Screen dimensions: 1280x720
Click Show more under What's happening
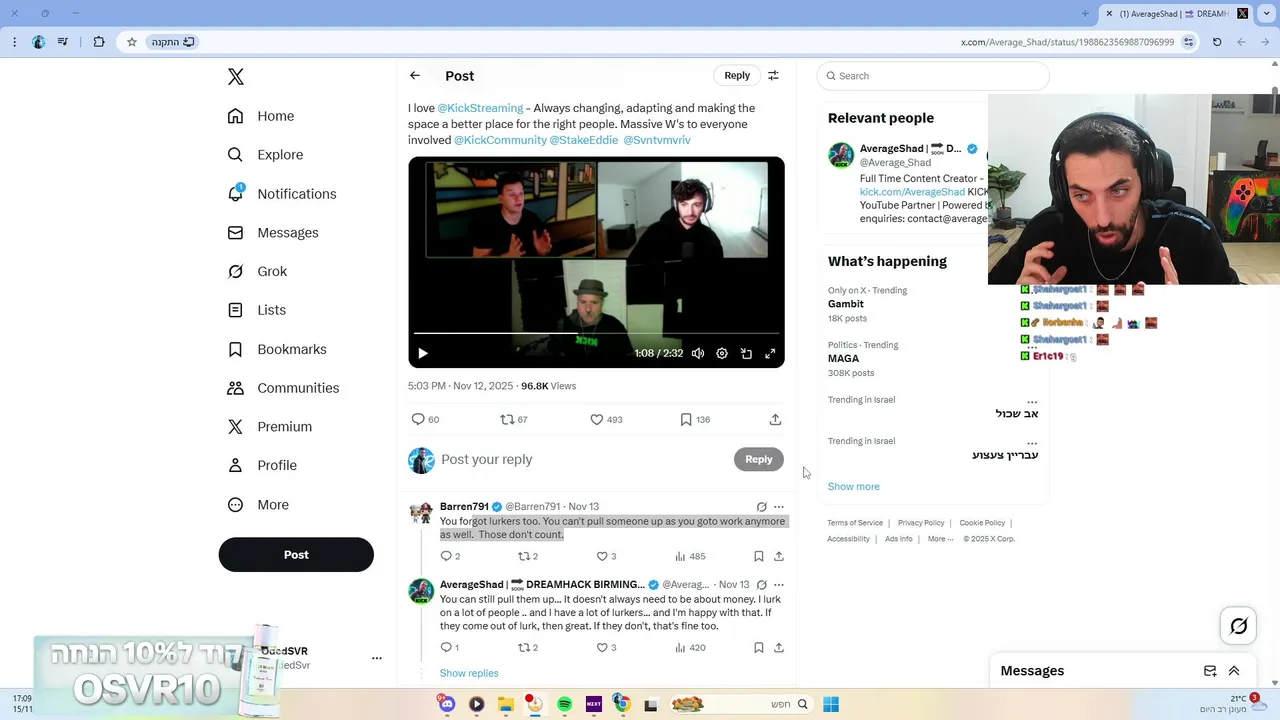click(854, 487)
